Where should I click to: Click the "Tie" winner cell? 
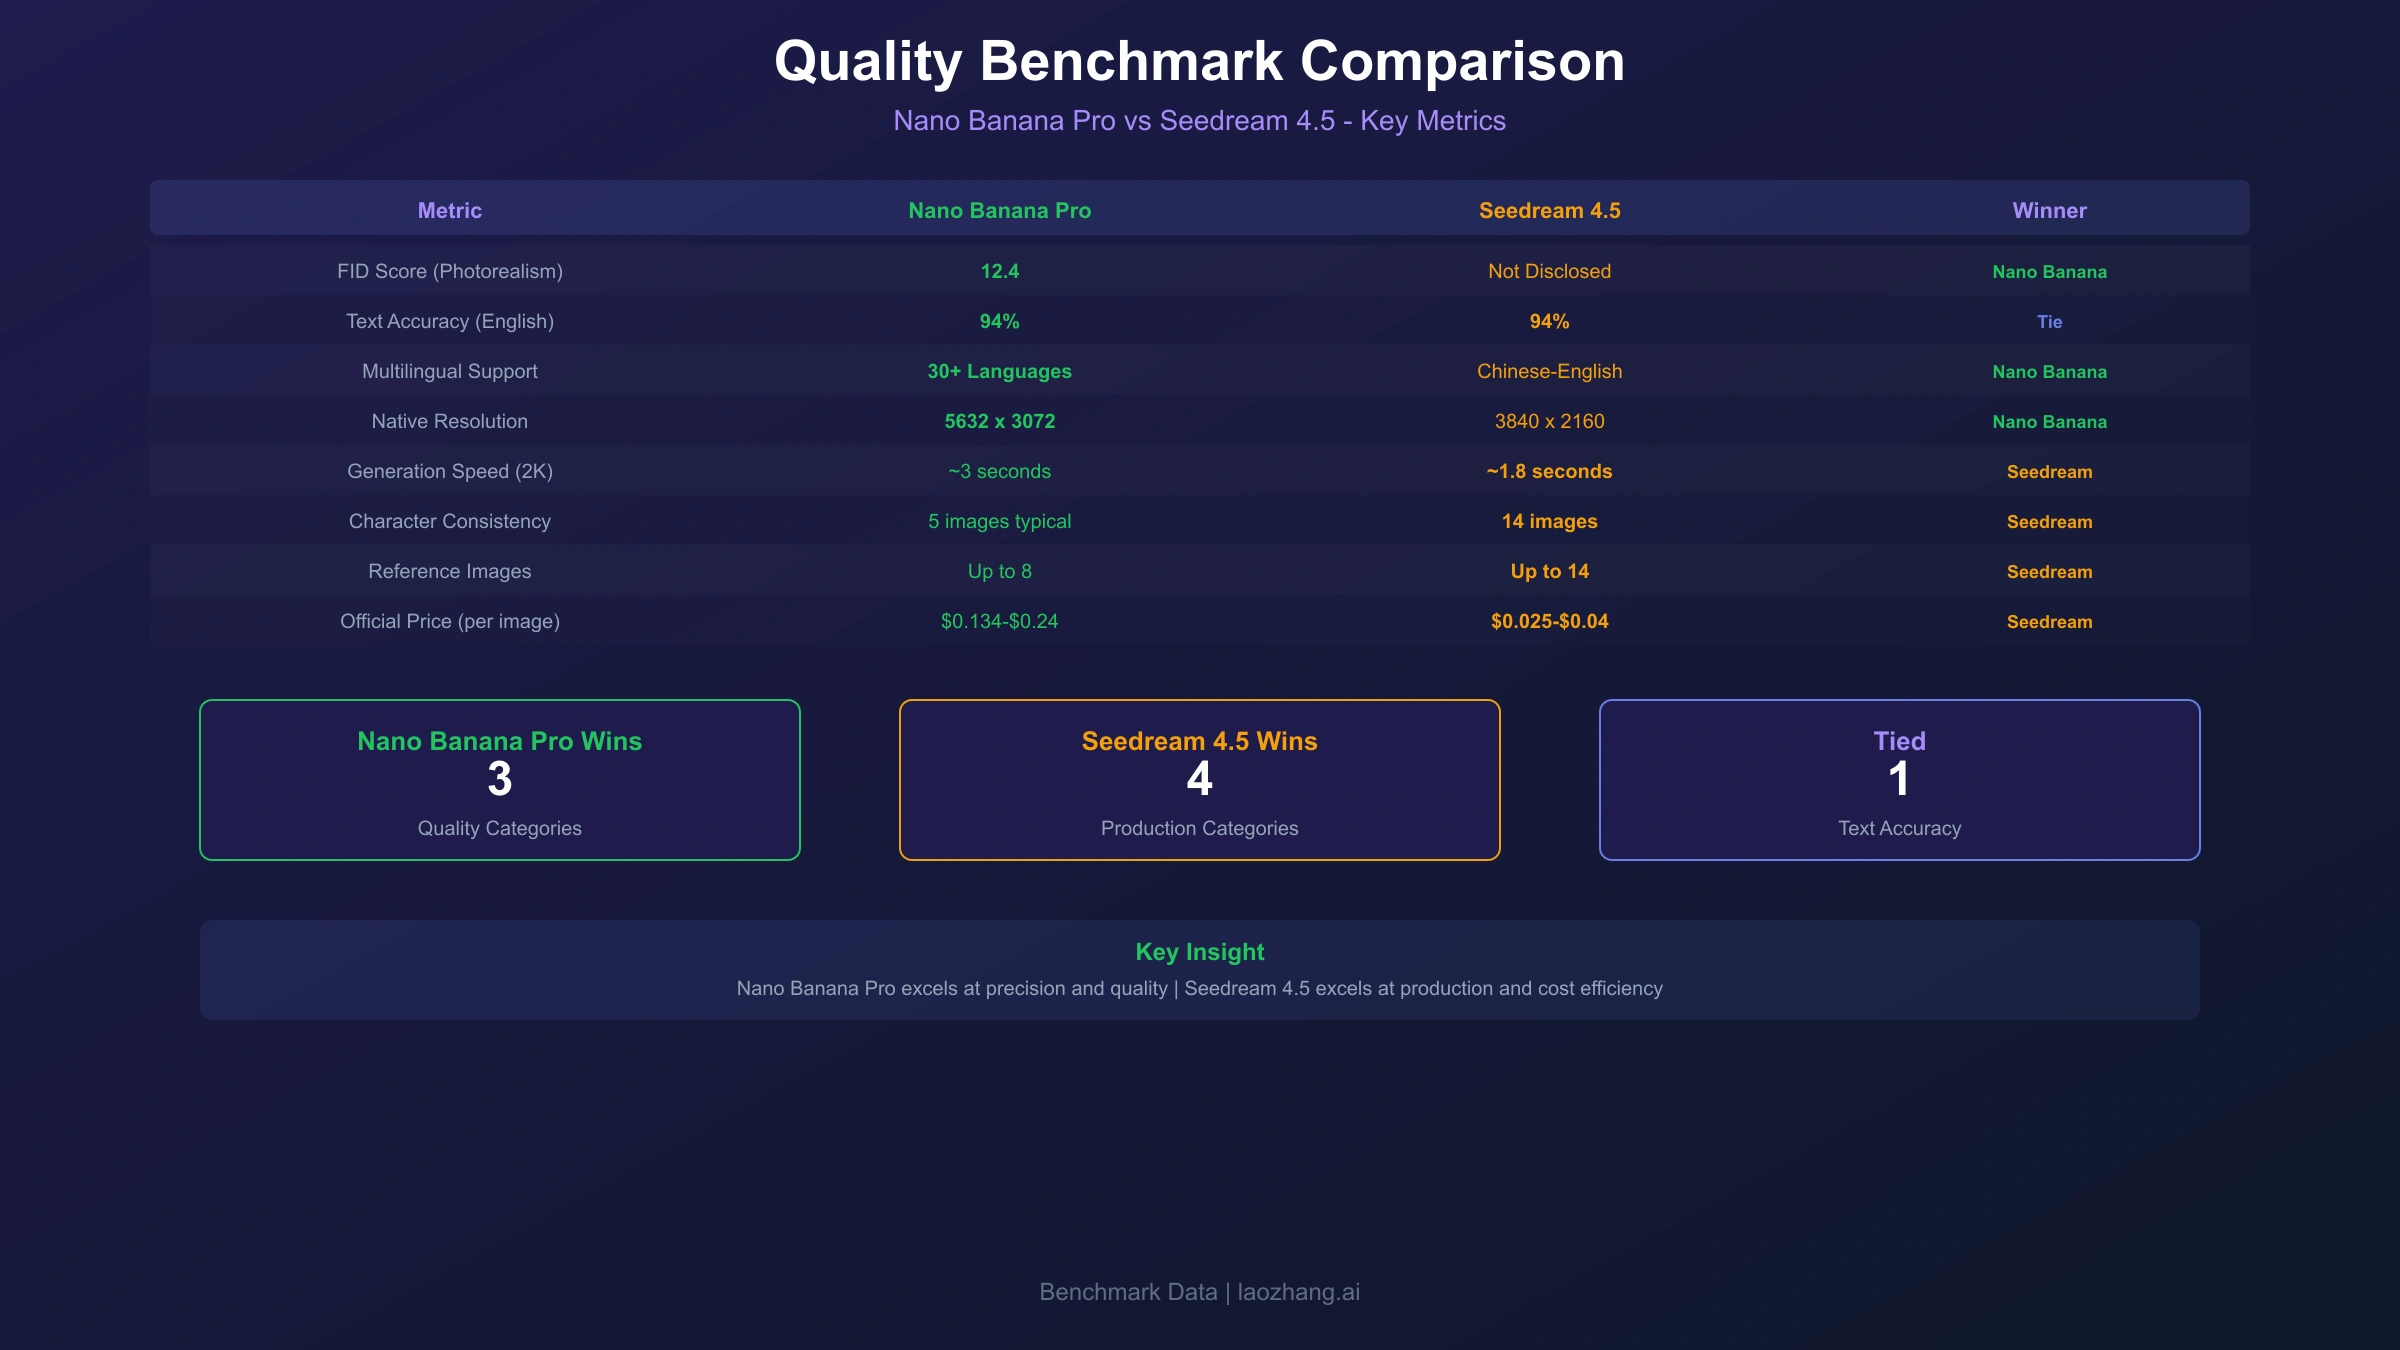(2050, 322)
